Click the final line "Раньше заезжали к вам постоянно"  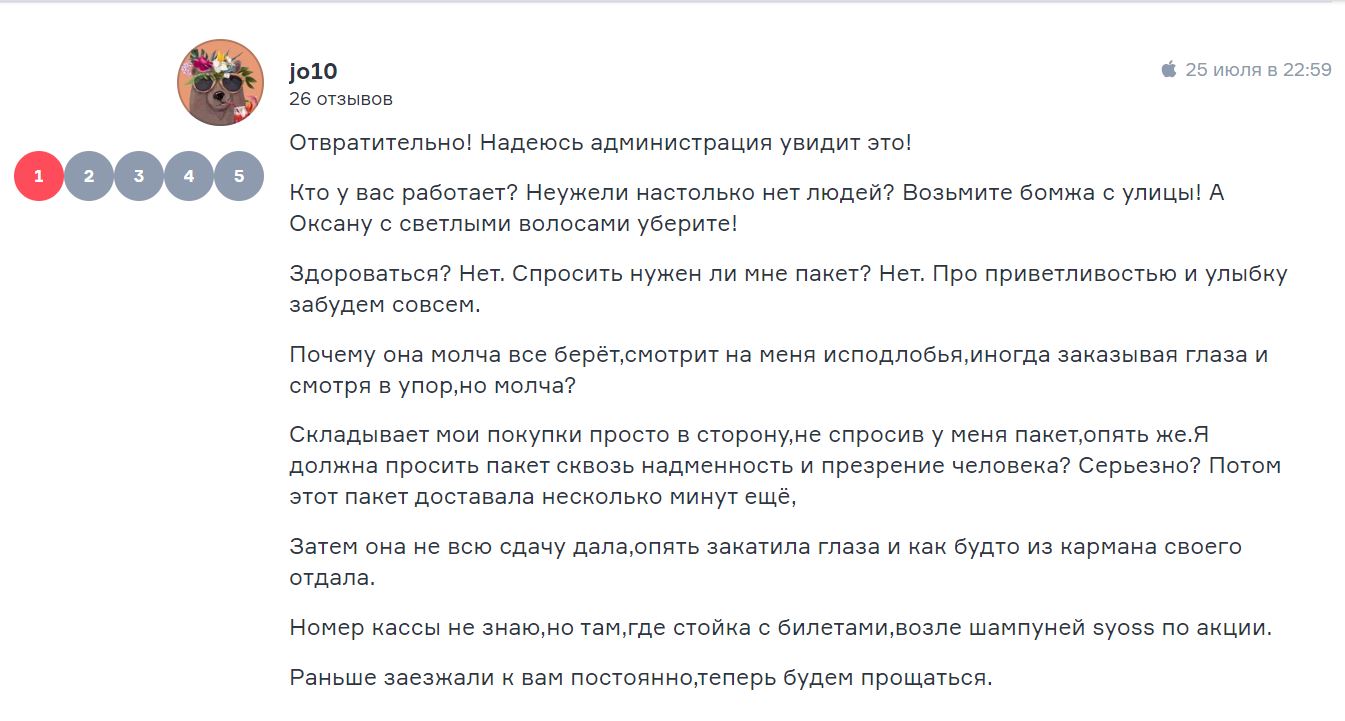[640, 678]
